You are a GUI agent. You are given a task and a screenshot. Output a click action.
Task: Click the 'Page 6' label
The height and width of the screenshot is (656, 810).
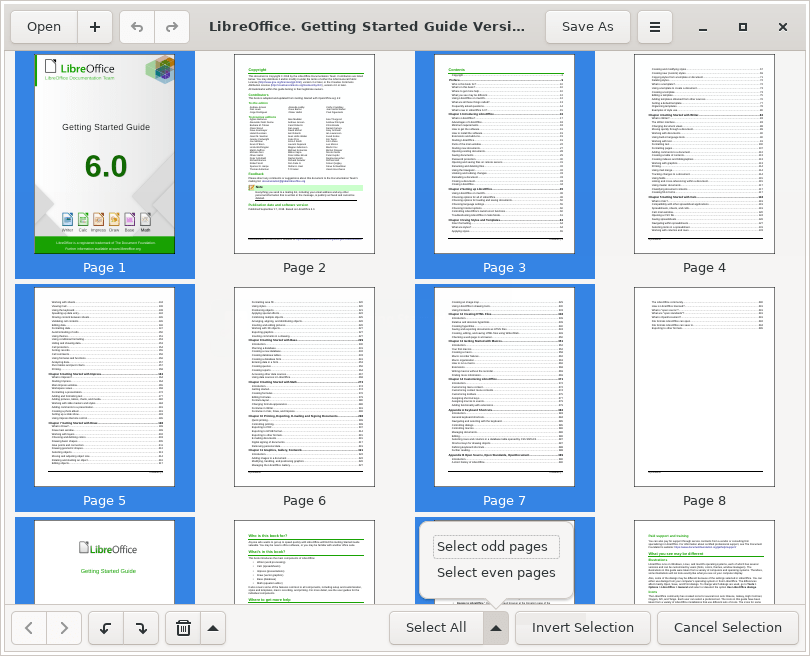[304, 501]
